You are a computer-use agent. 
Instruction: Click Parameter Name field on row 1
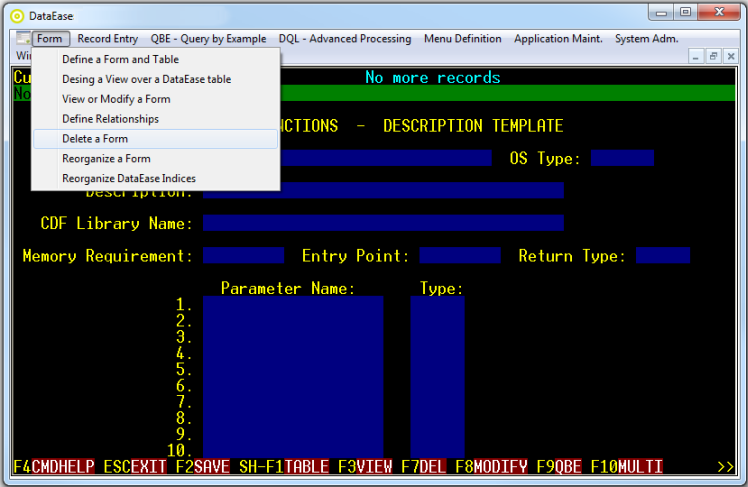tap(293, 304)
